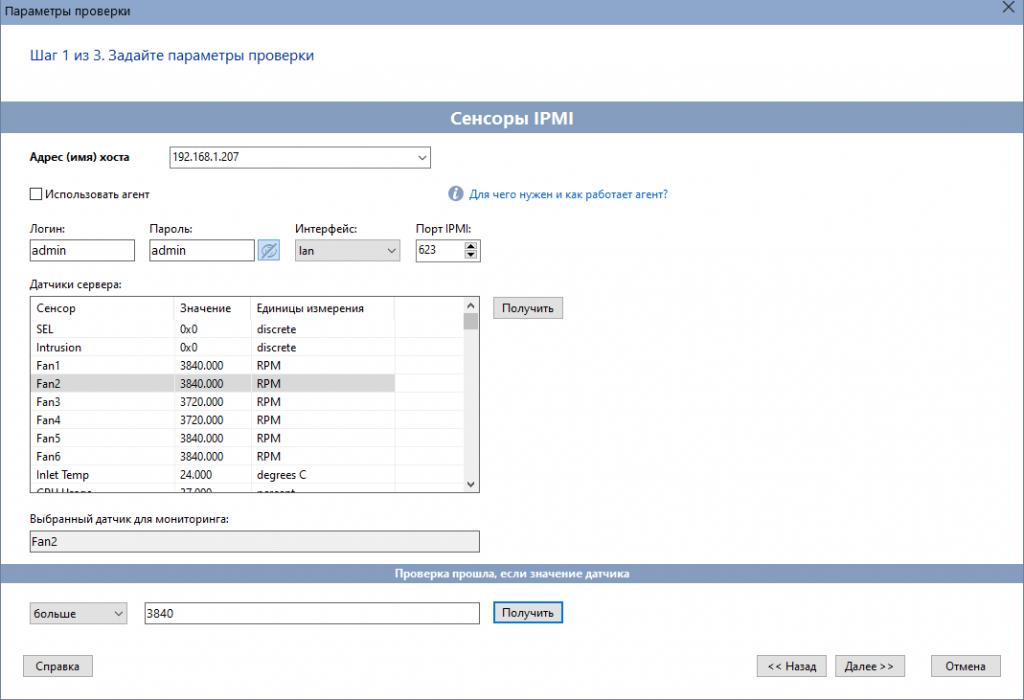The width and height of the screenshot is (1024, 700).
Task: Enable the 'Использовать агент' checkbox
Action: point(36,194)
